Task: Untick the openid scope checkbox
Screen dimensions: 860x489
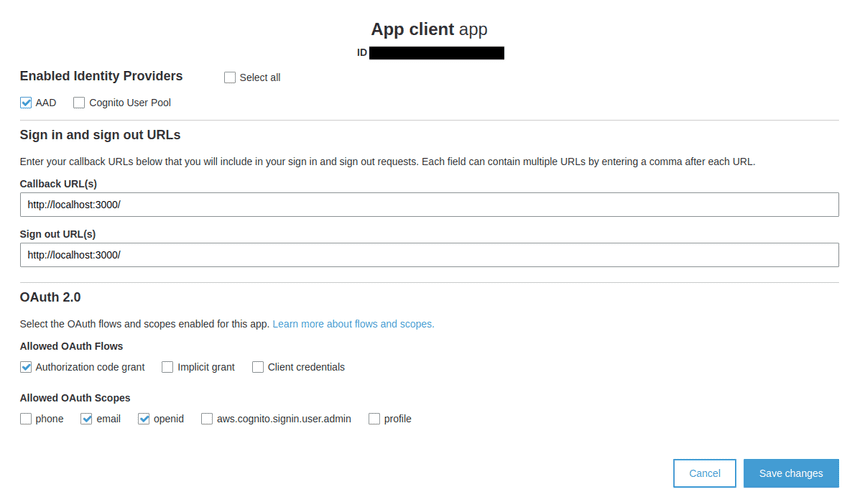Action: click(x=144, y=419)
